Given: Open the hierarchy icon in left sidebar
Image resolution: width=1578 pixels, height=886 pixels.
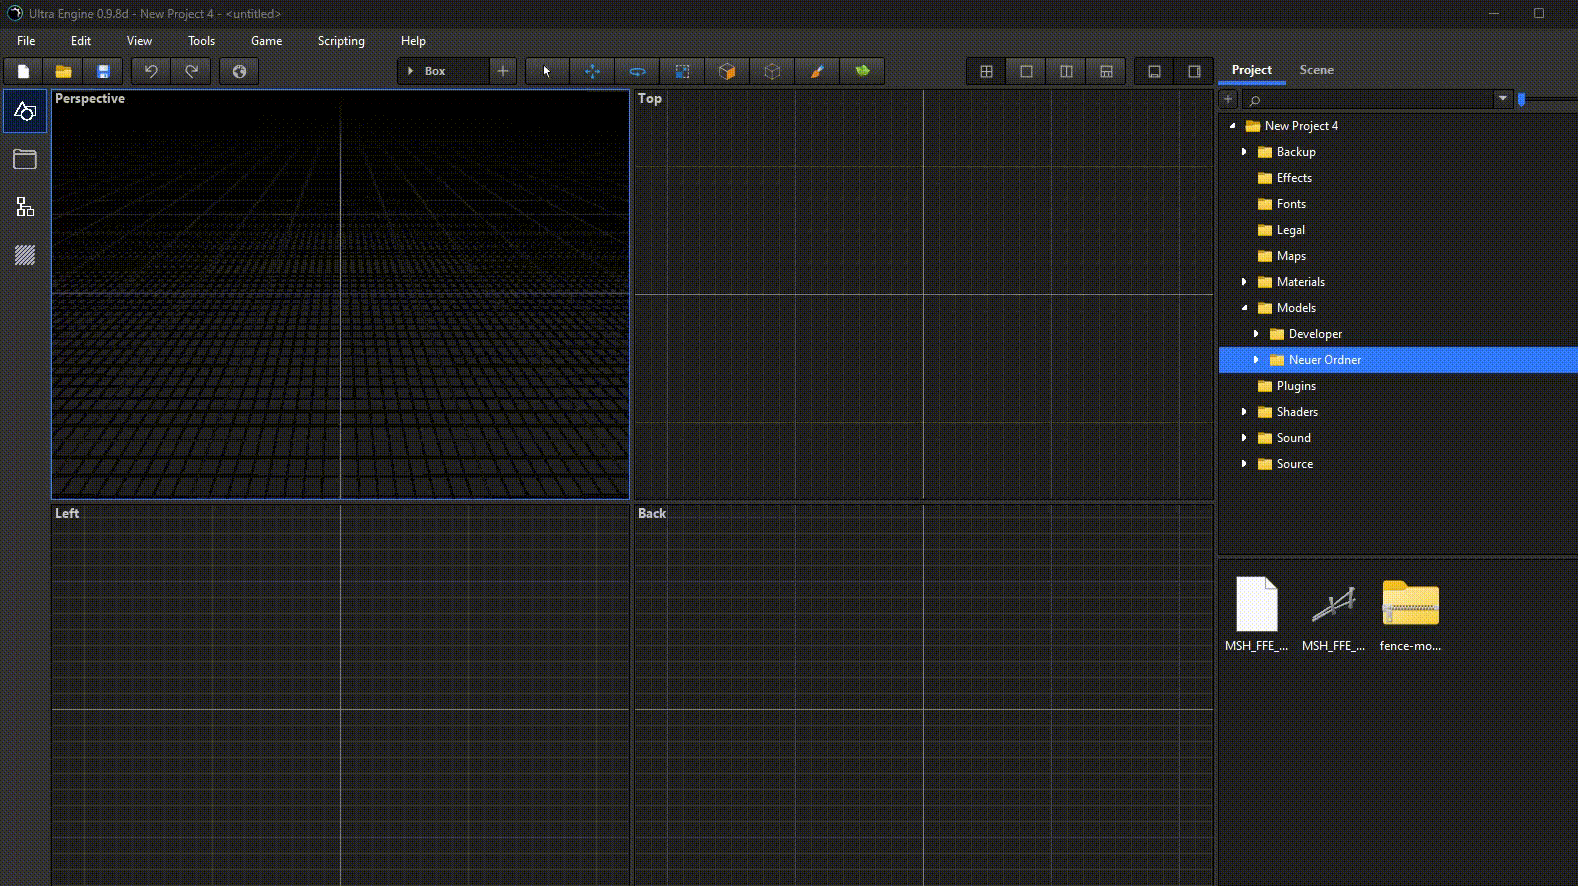Looking at the screenshot, I should point(25,207).
